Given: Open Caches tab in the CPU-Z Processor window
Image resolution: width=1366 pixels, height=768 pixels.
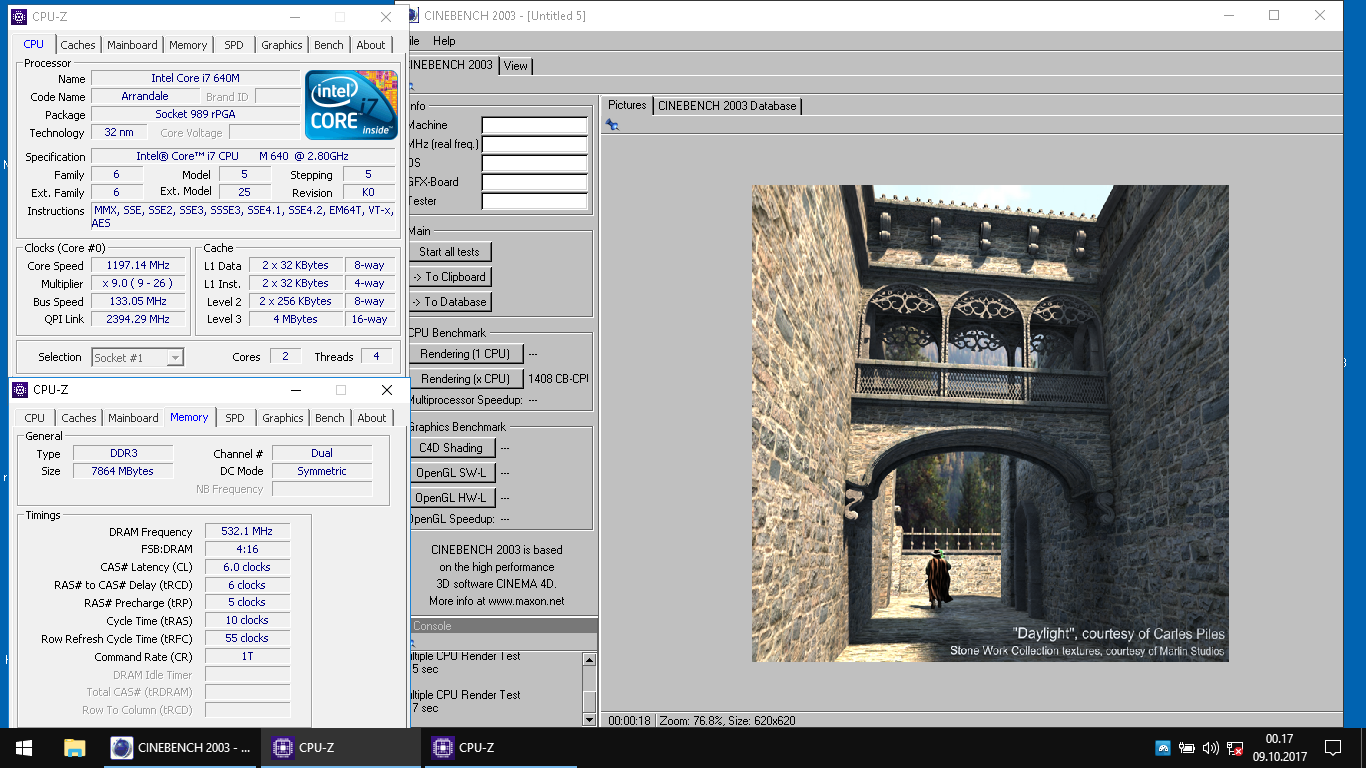Looking at the screenshot, I should (78, 45).
